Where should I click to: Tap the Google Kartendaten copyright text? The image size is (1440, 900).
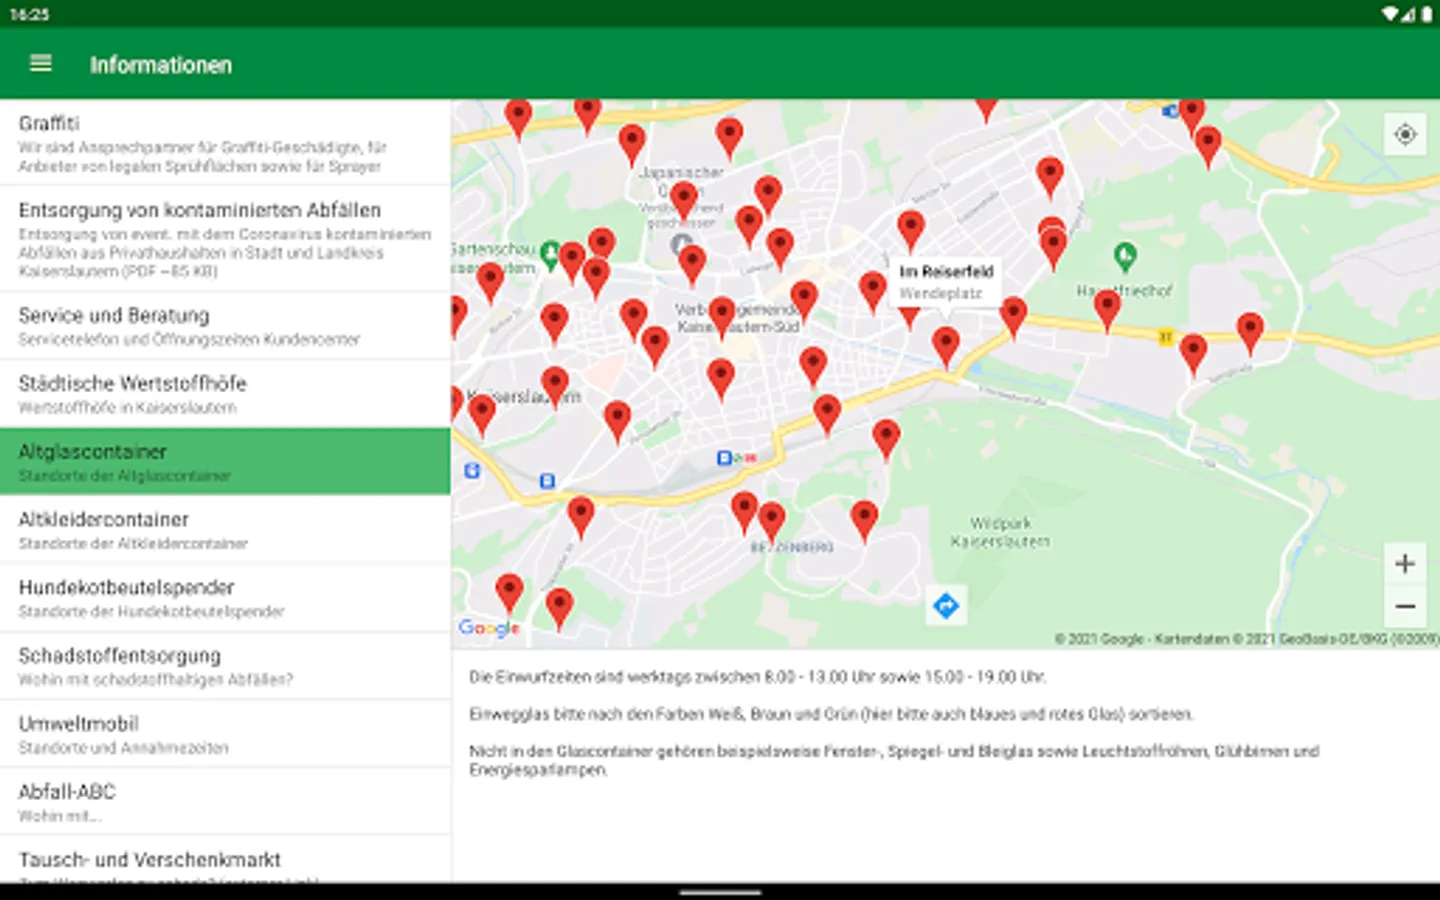coord(1246,639)
